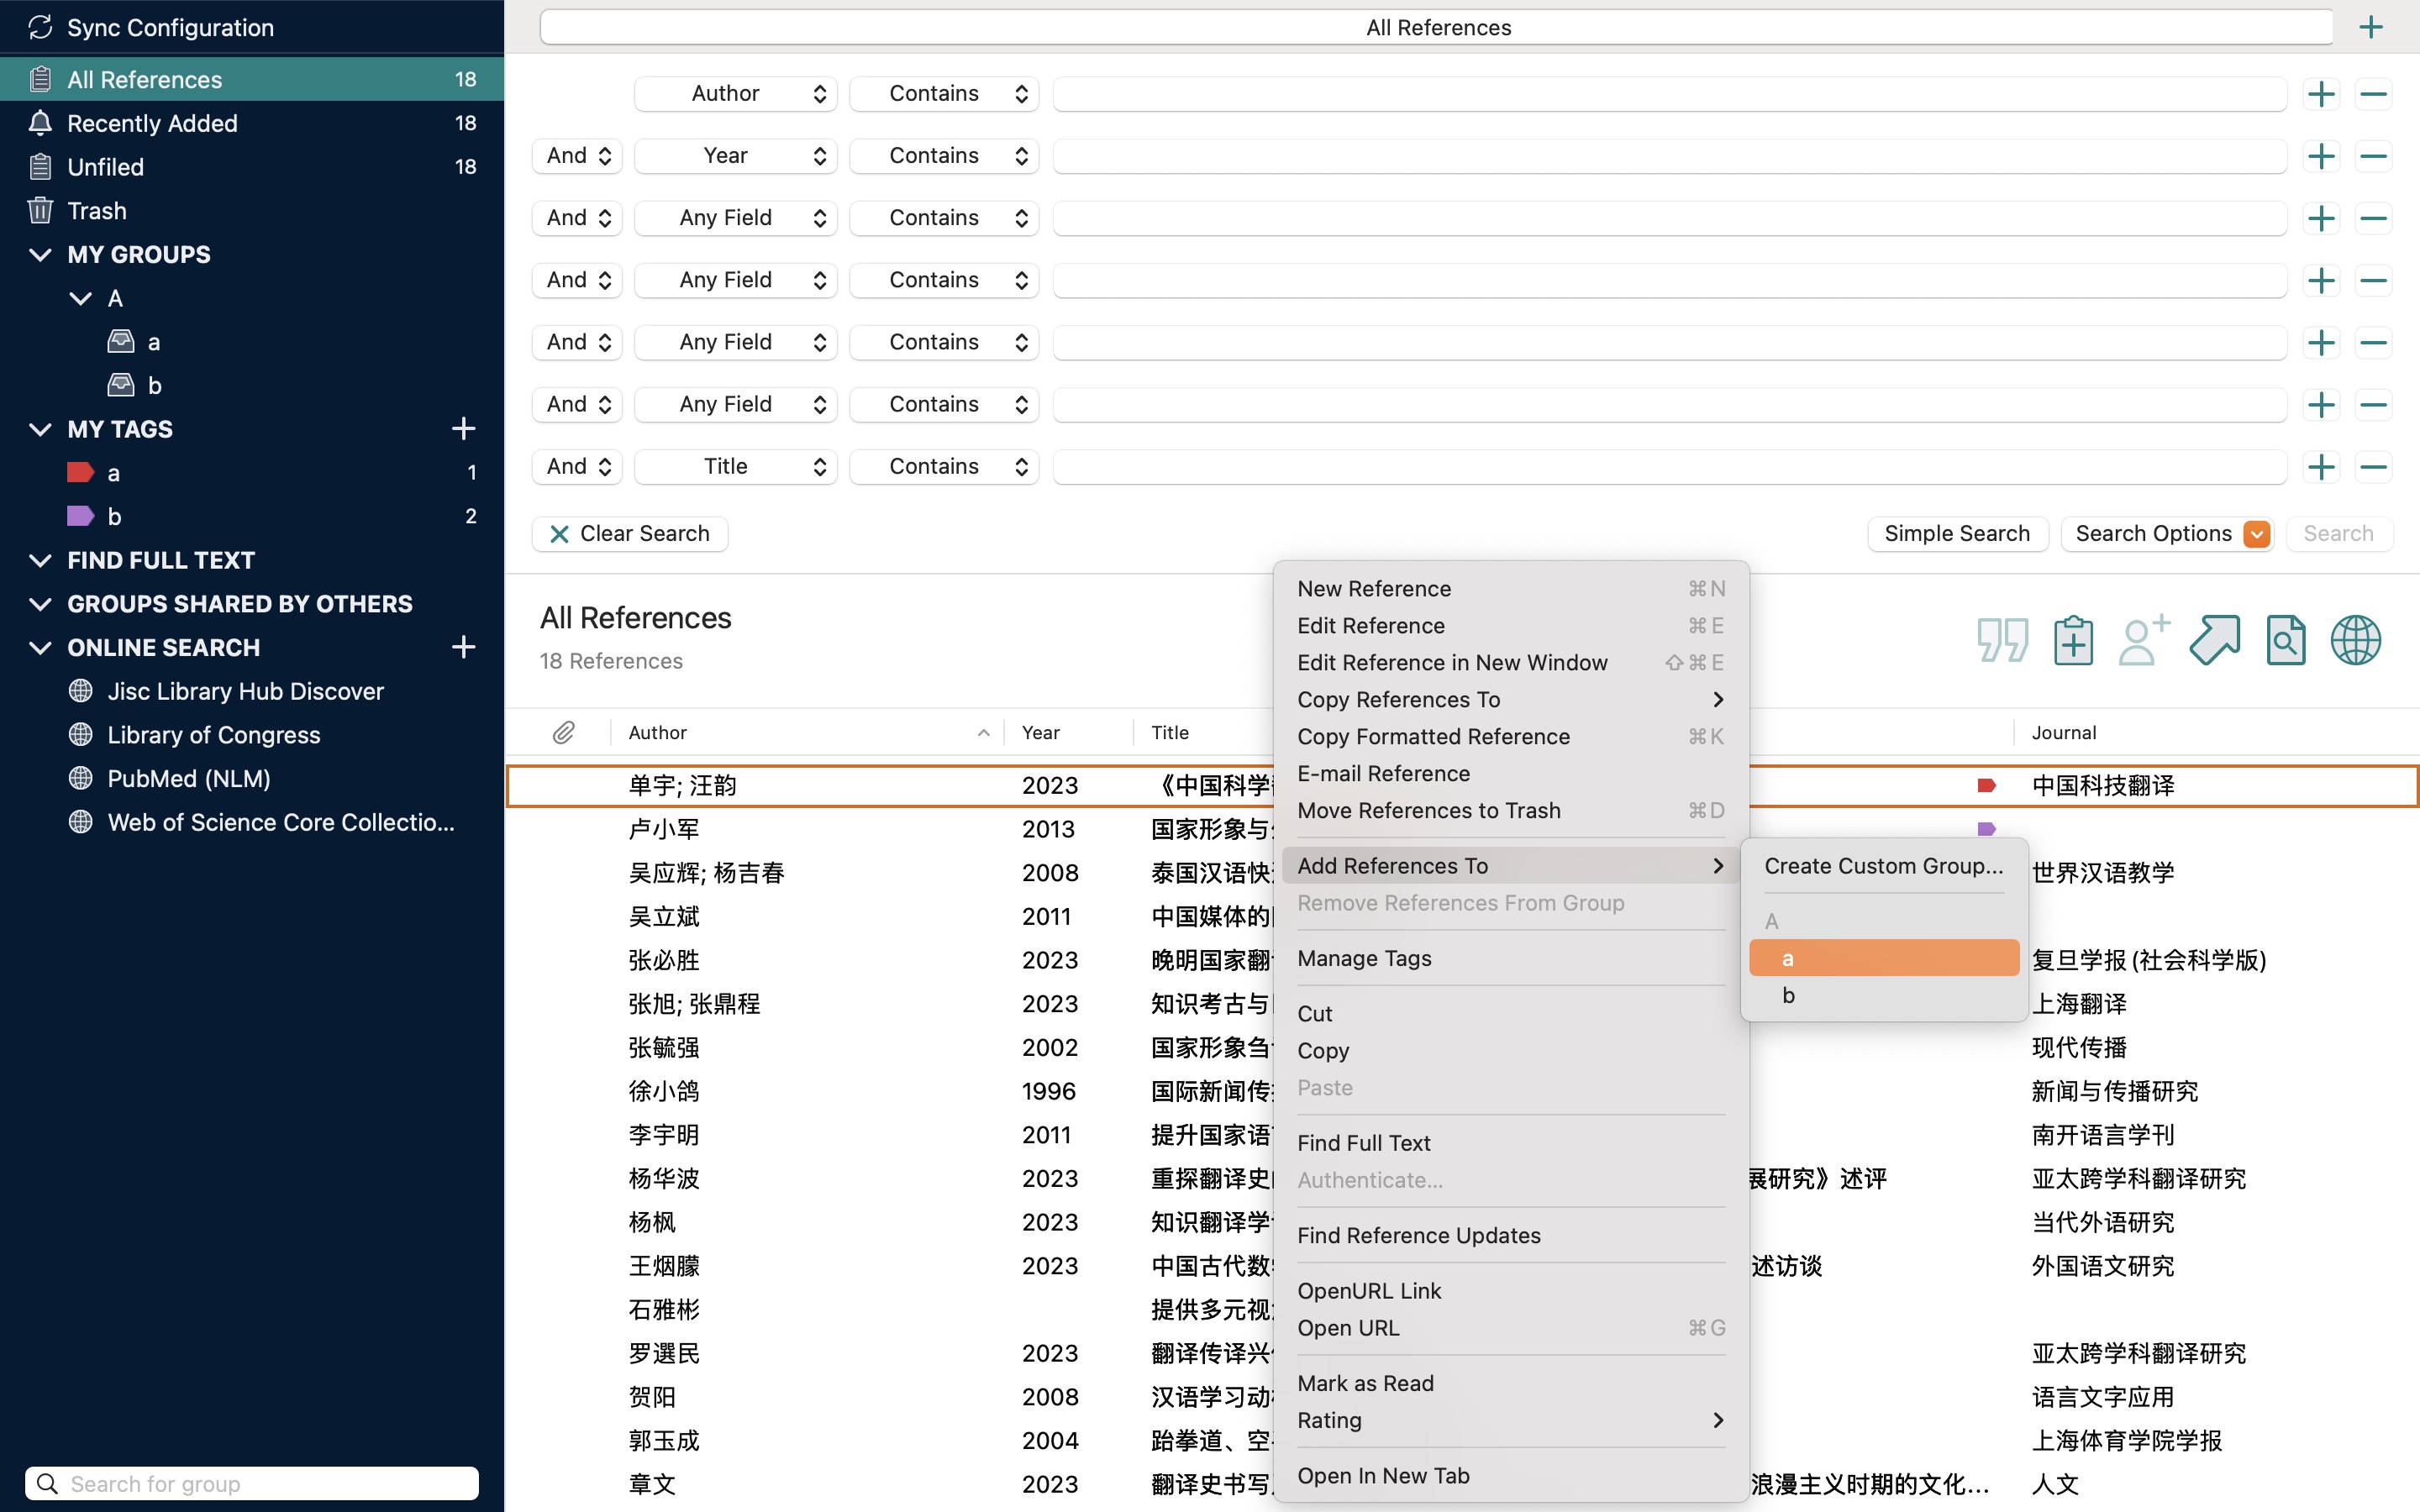Click the online search globe icon

pos(2355,640)
